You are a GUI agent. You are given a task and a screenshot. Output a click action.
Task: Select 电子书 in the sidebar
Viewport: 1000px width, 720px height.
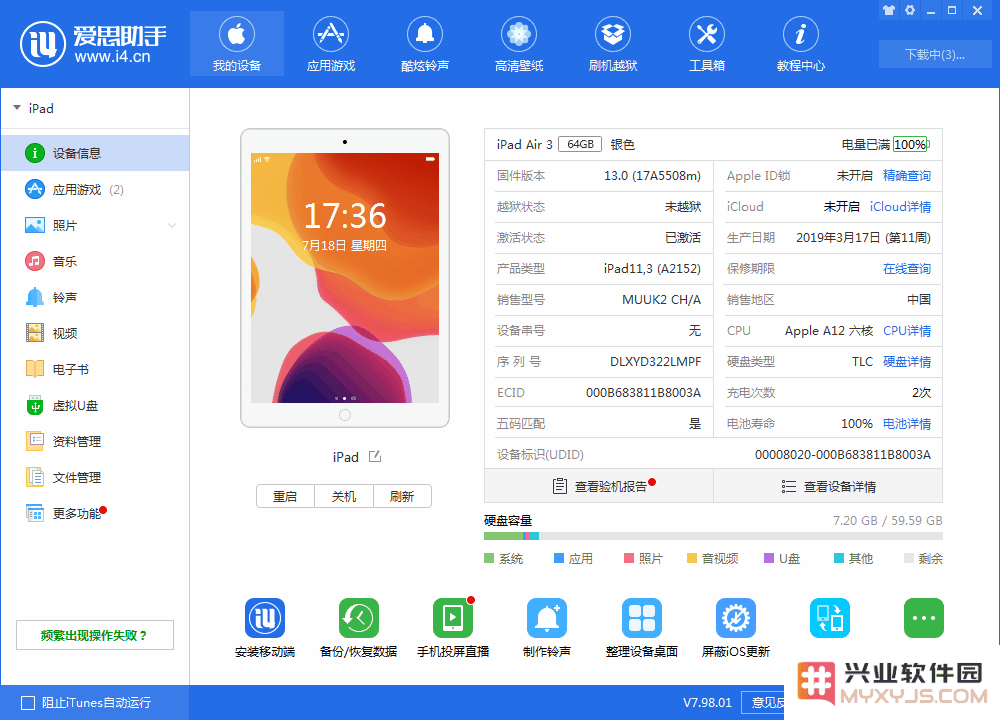coord(95,369)
